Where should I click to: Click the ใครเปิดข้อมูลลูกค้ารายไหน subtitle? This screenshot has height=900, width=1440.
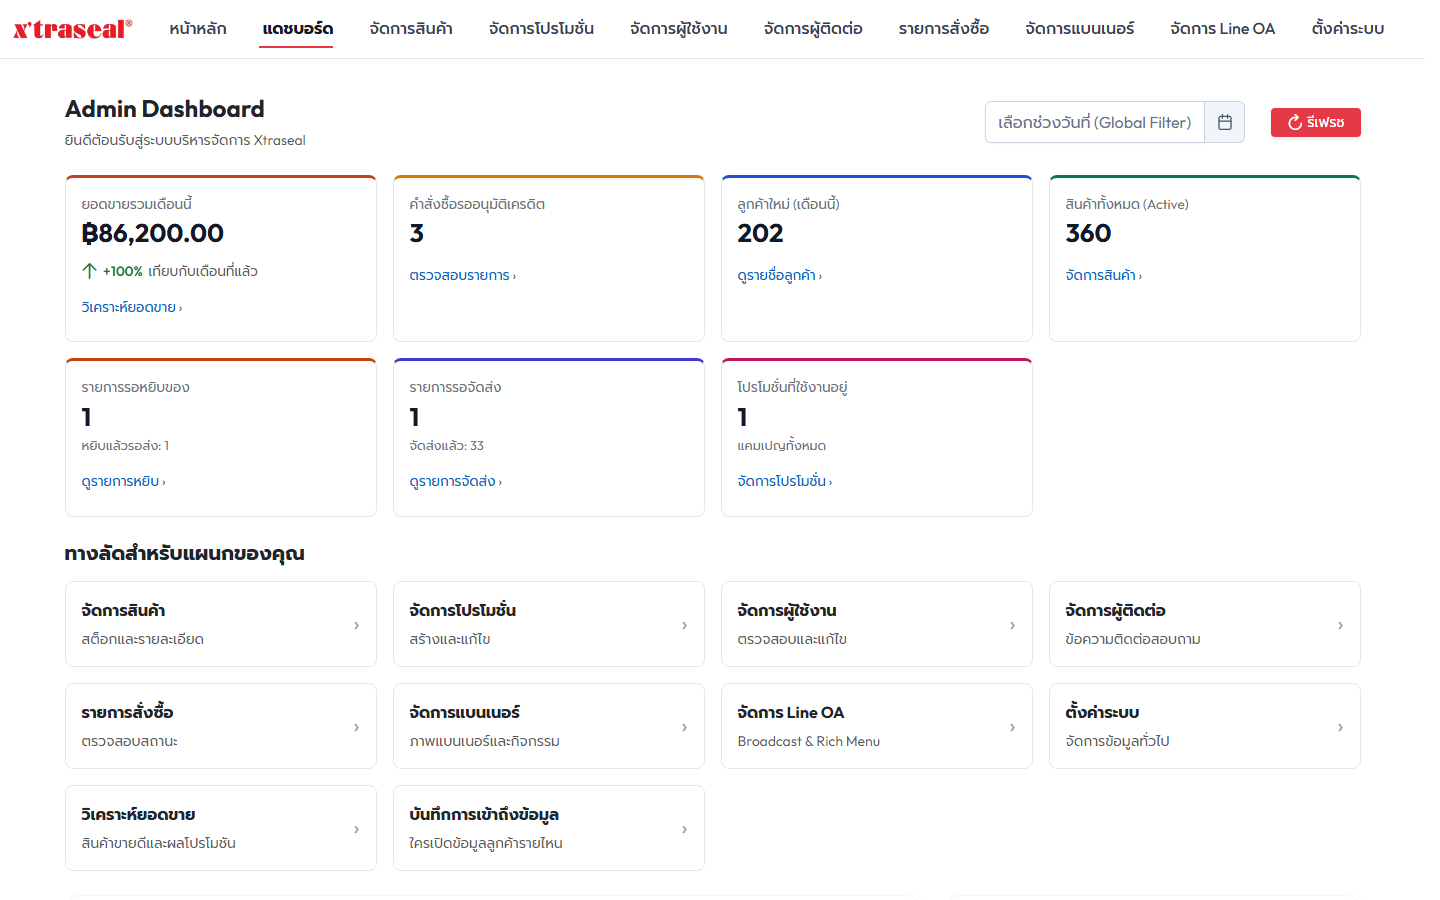[x=486, y=843]
